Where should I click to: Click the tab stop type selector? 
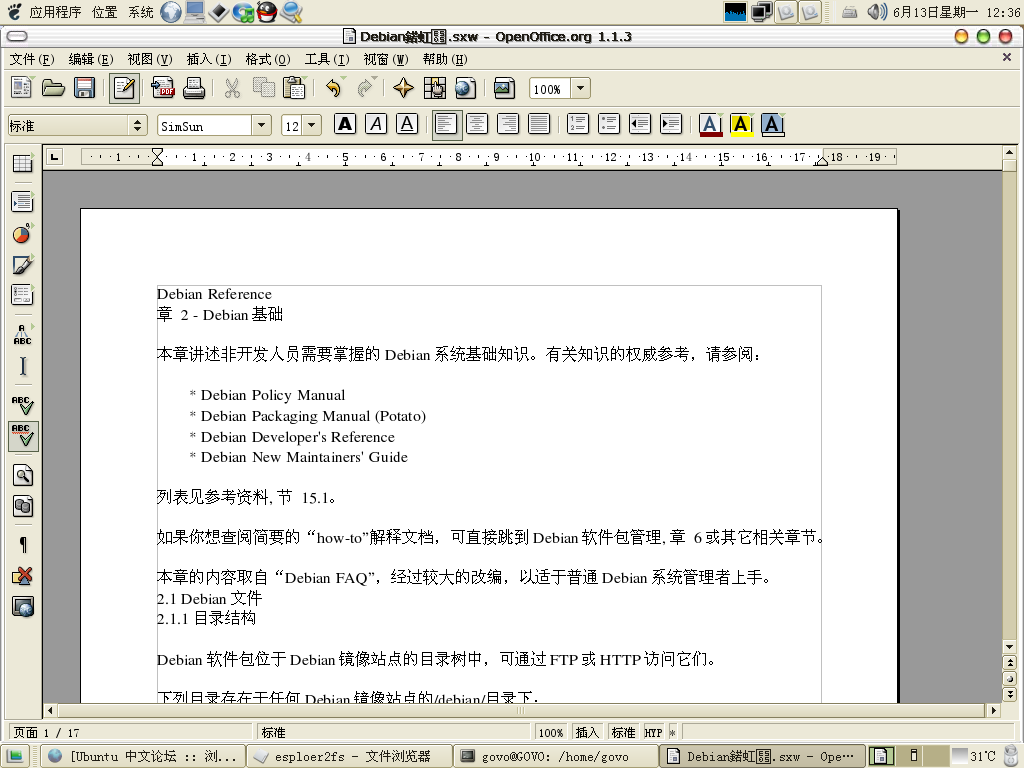[x=54, y=157]
